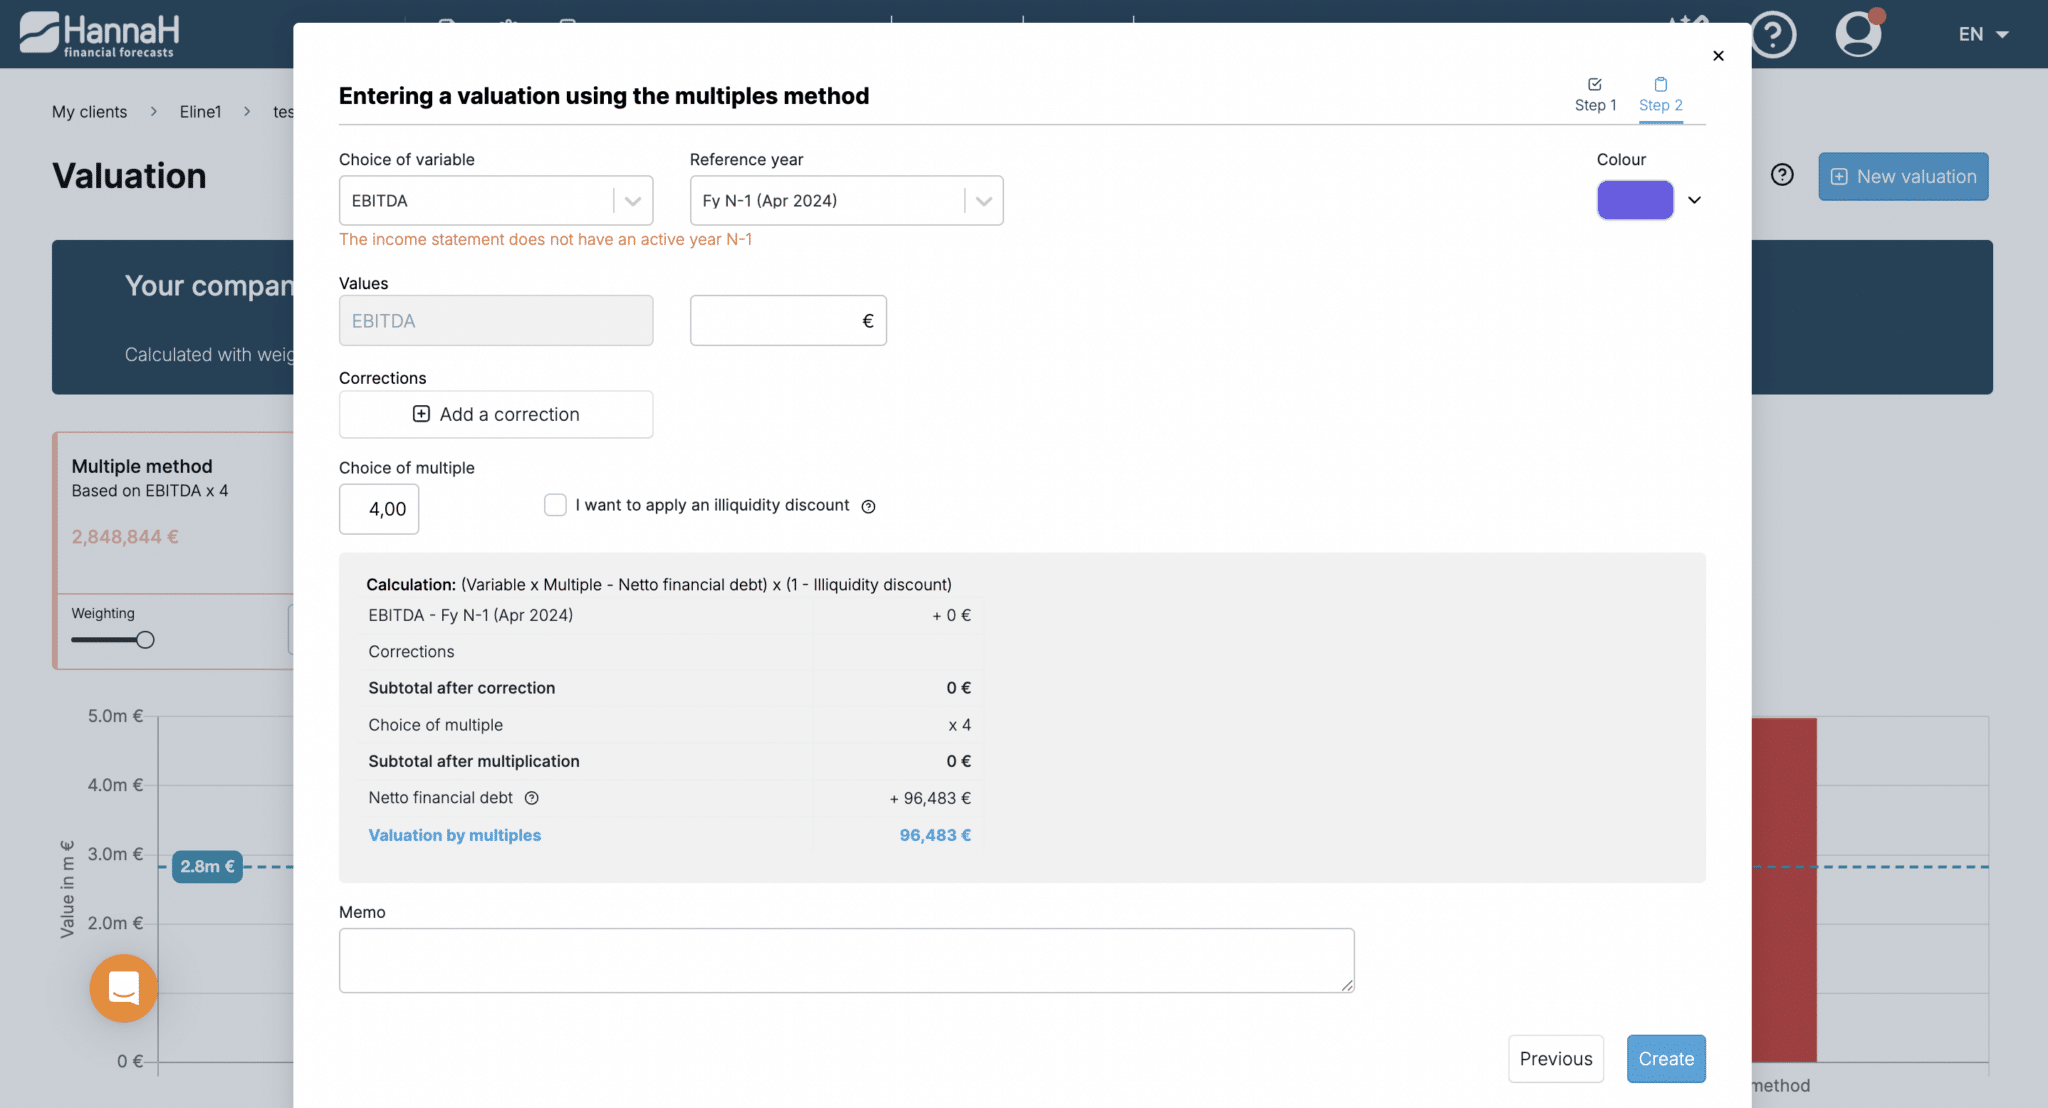Click the Add a correction button
Viewport: 2048px width, 1108px height.
coord(495,414)
